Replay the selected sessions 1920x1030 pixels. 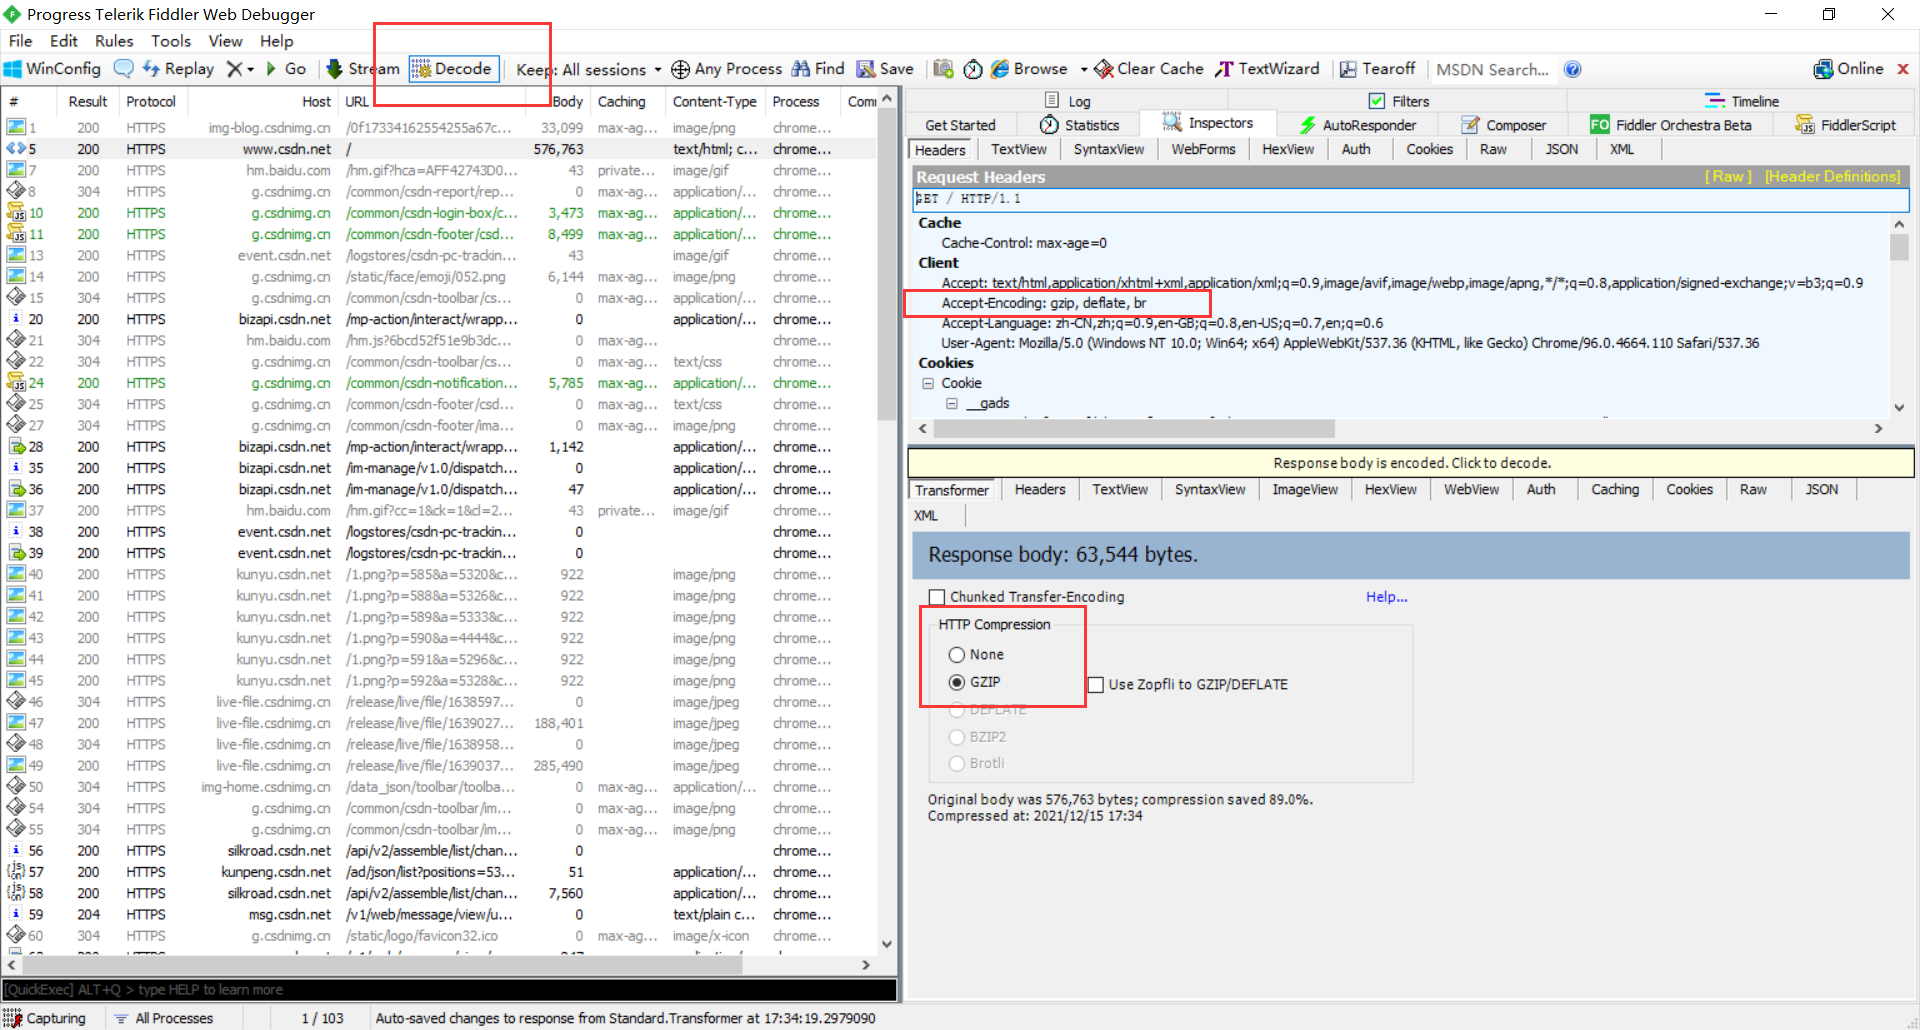[x=178, y=69]
